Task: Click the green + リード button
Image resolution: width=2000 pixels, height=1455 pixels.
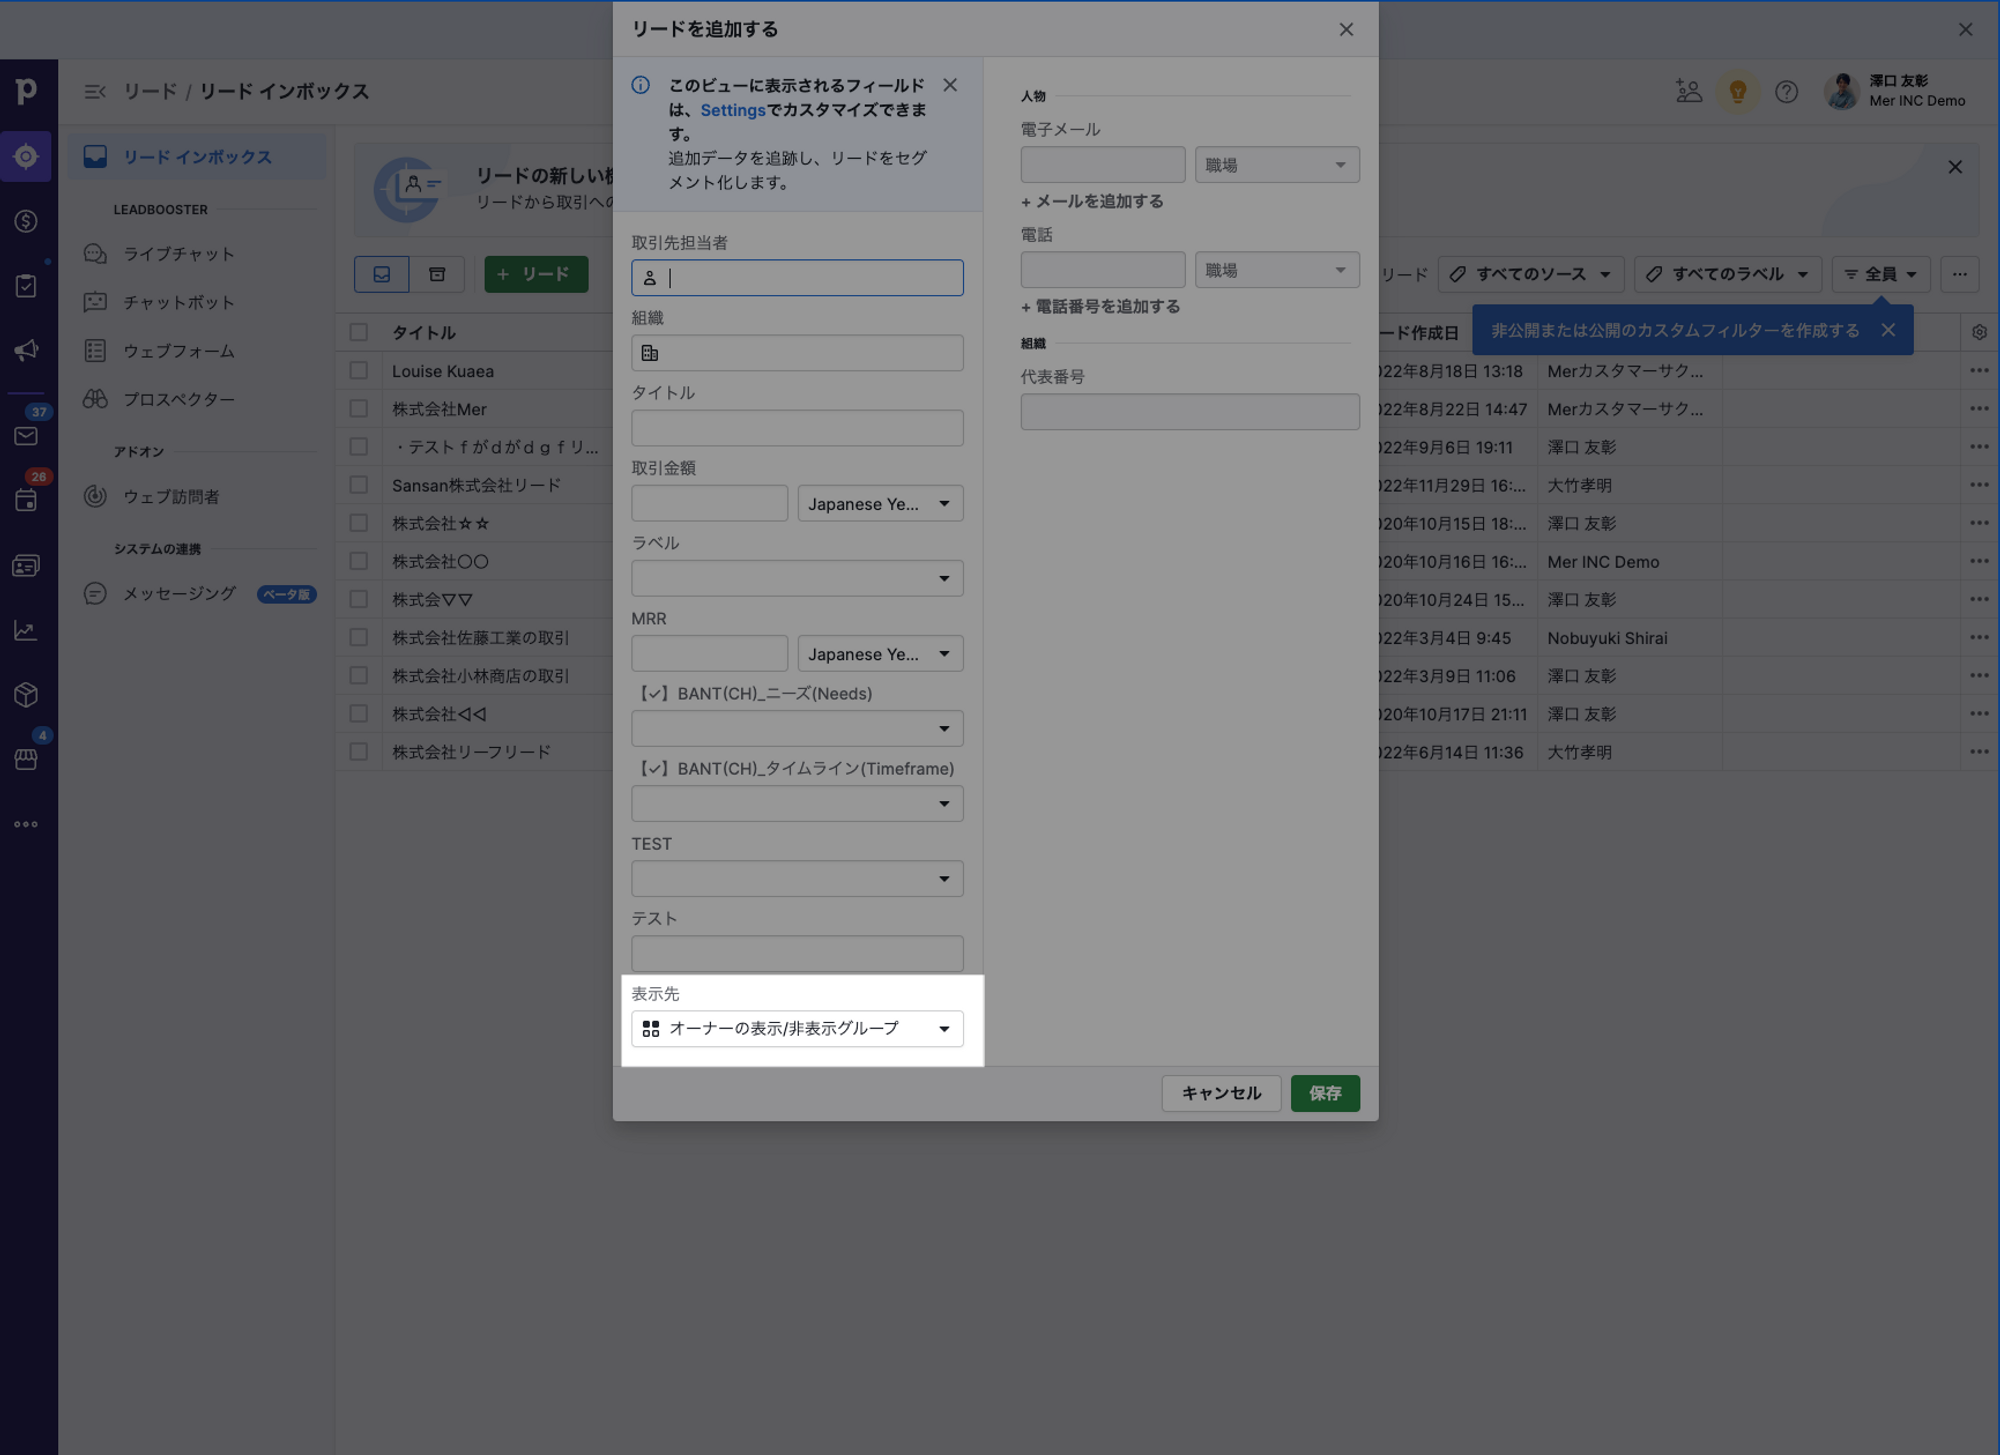Action: coord(536,274)
